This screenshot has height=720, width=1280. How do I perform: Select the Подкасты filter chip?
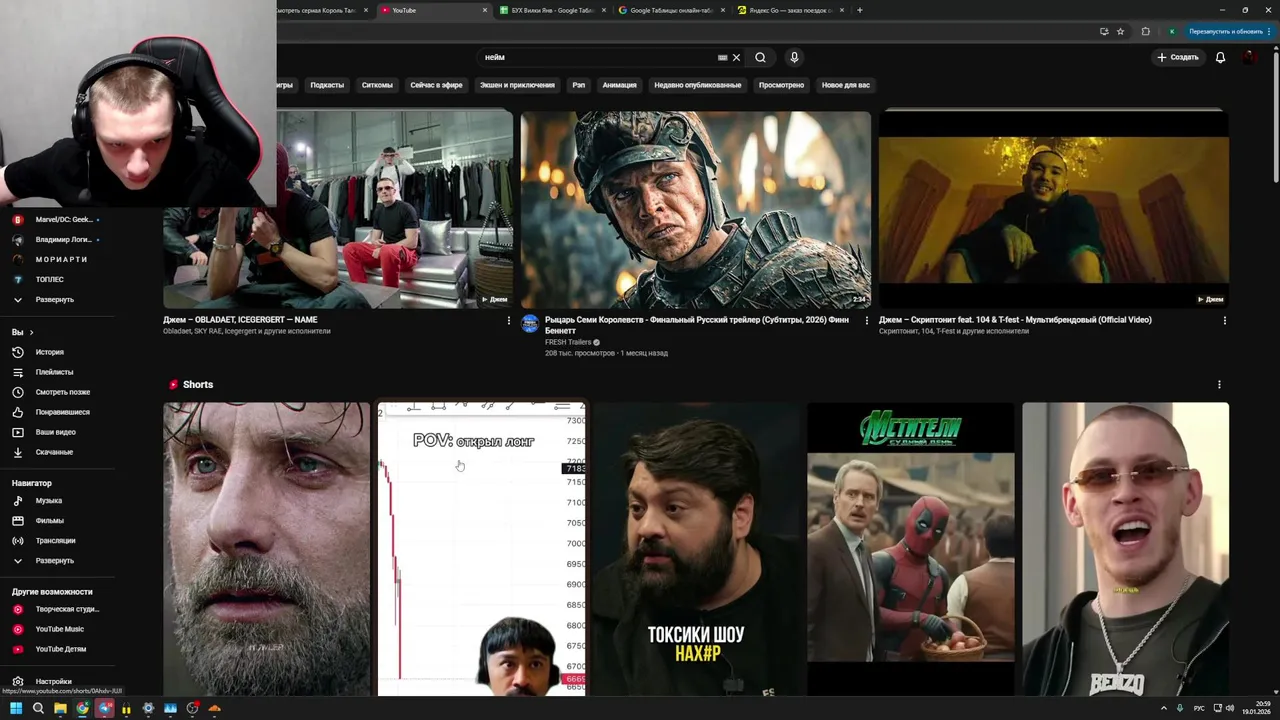pos(327,85)
